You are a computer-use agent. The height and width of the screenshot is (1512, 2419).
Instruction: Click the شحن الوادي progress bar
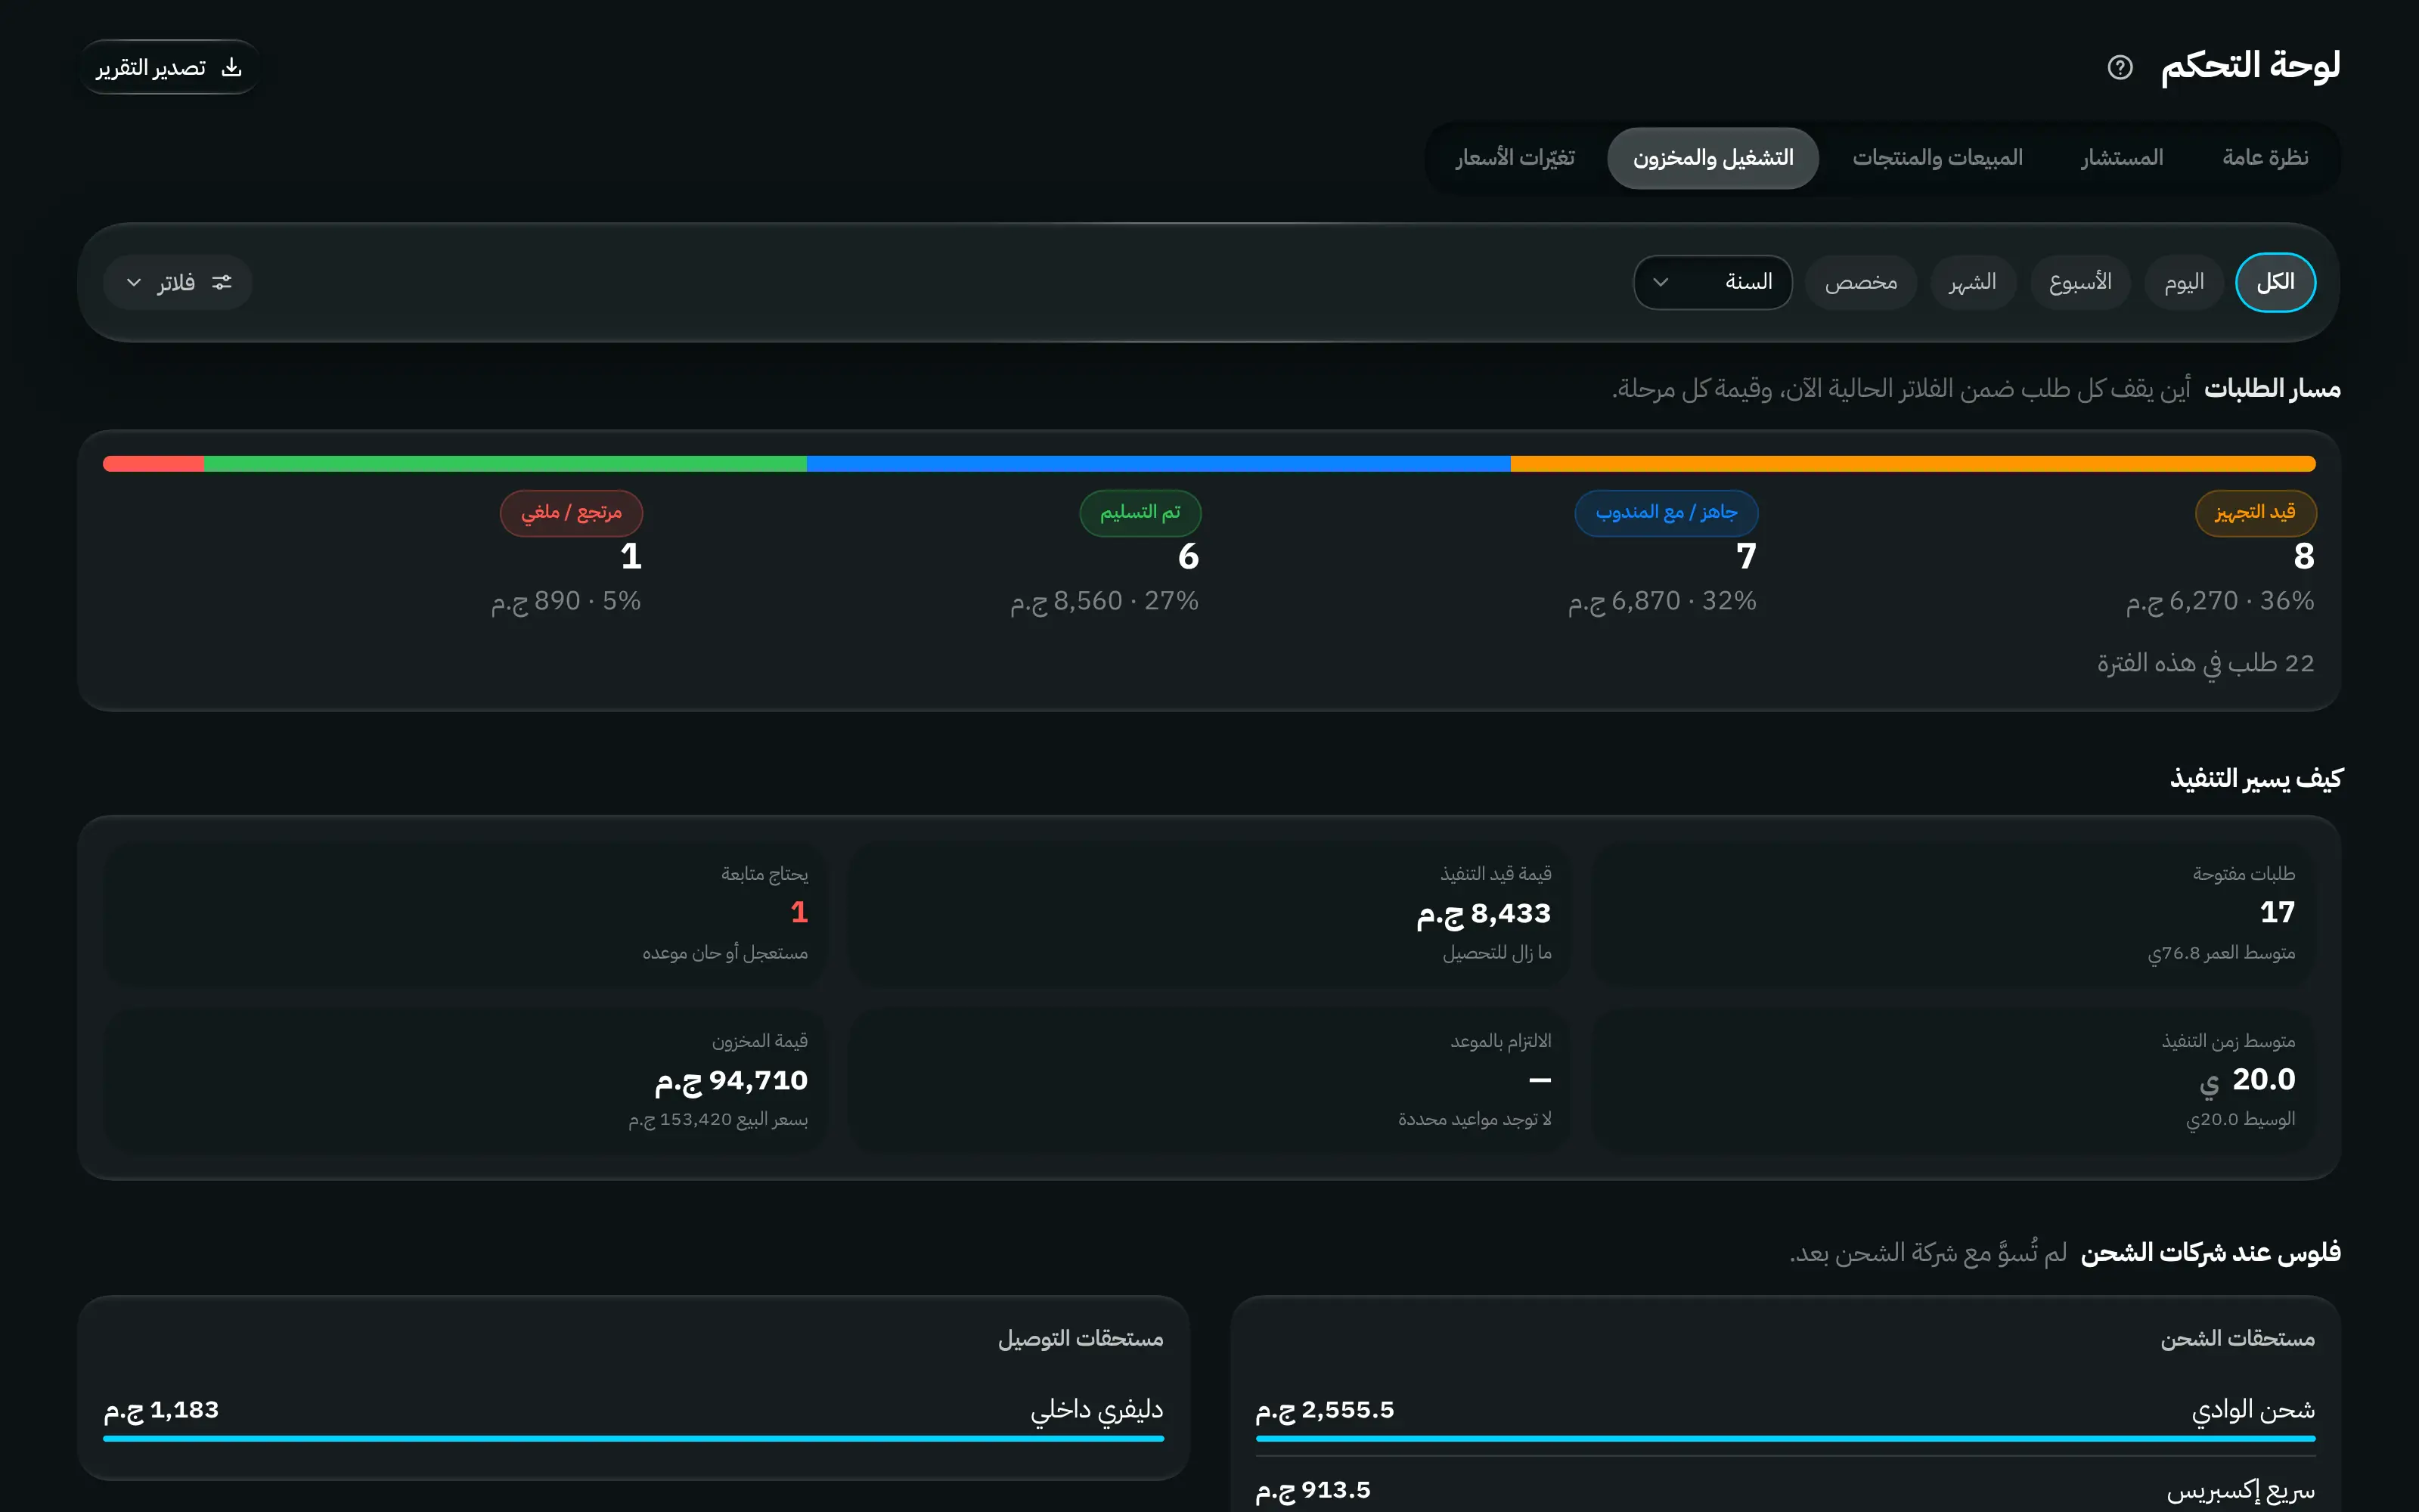(x=1785, y=1438)
